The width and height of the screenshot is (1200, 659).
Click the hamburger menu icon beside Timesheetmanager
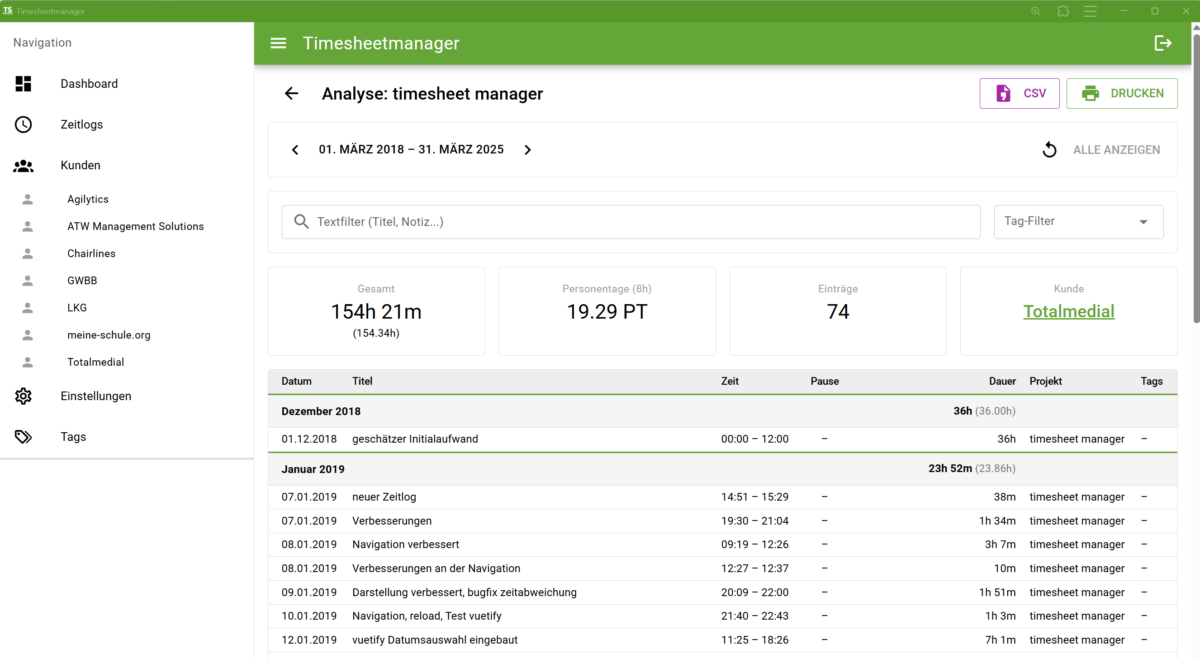point(279,43)
